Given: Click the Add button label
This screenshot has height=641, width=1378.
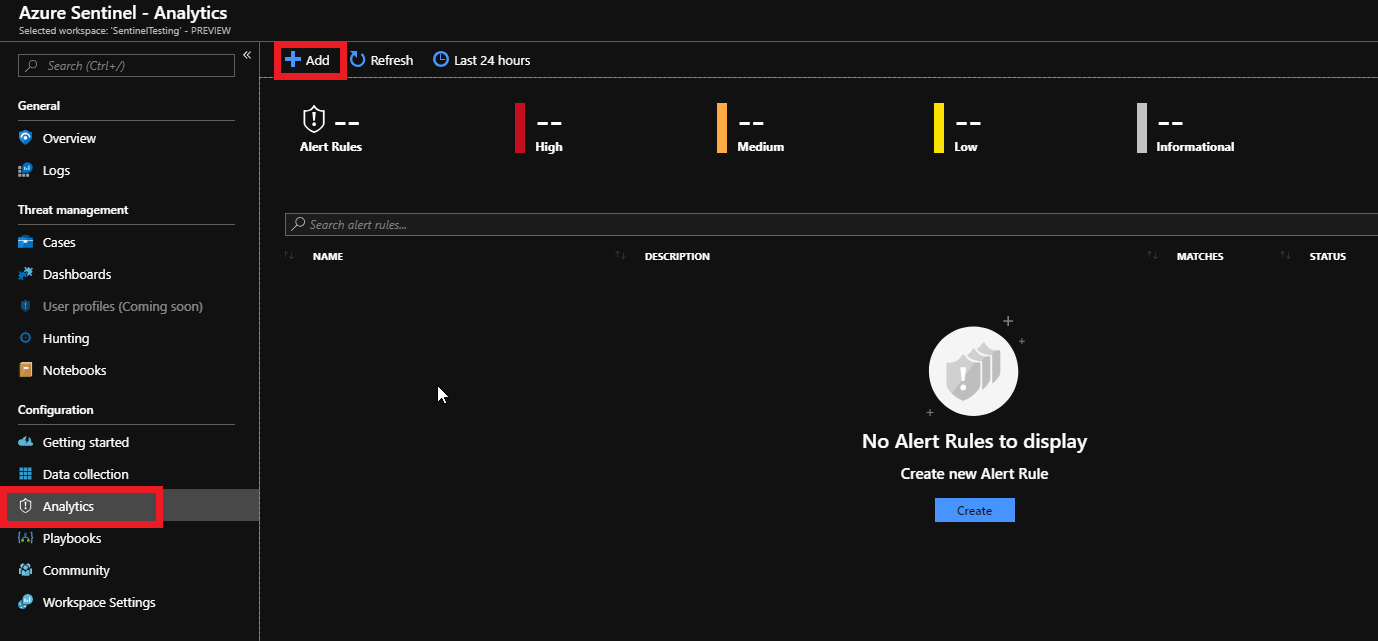Looking at the screenshot, I should tap(317, 60).
